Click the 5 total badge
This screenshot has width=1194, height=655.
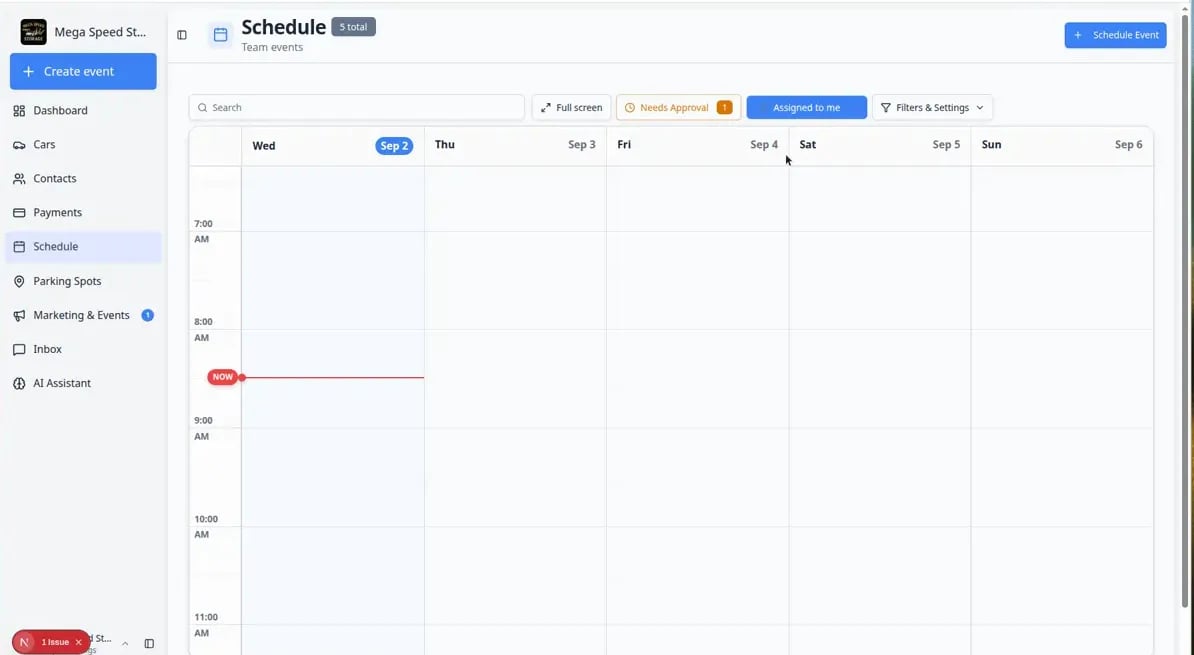[353, 27]
